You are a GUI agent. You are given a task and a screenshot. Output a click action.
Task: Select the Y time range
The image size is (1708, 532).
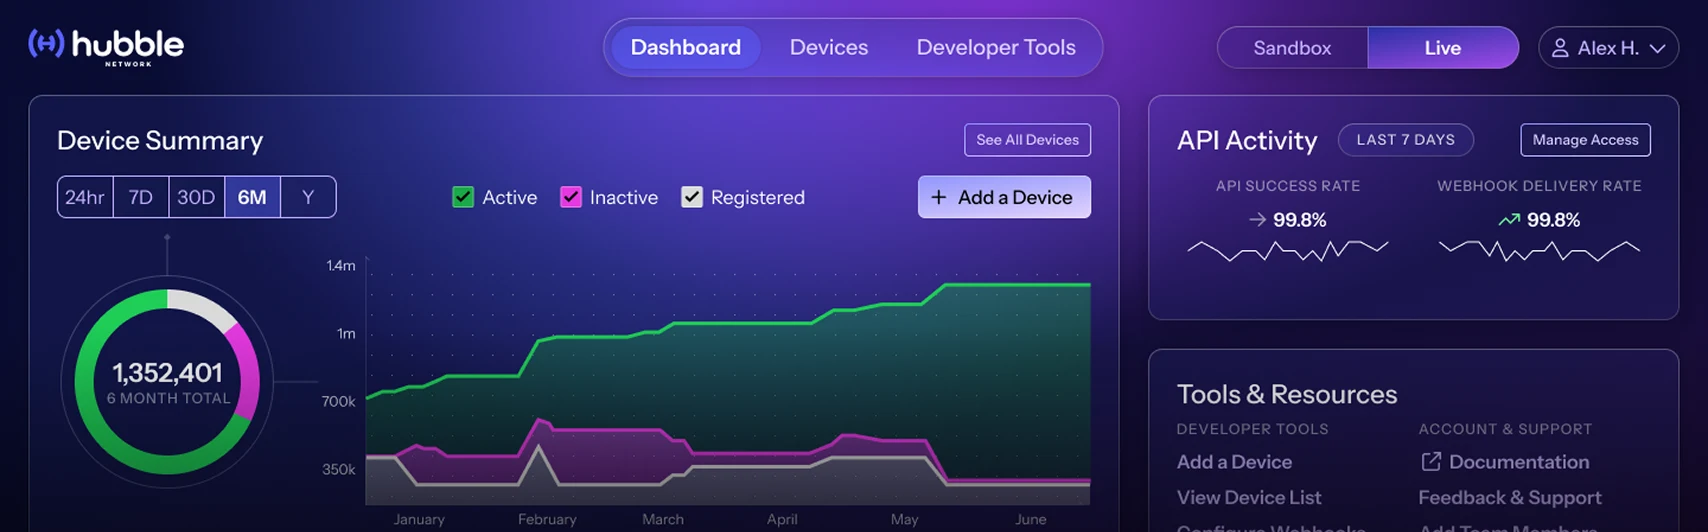(308, 197)
